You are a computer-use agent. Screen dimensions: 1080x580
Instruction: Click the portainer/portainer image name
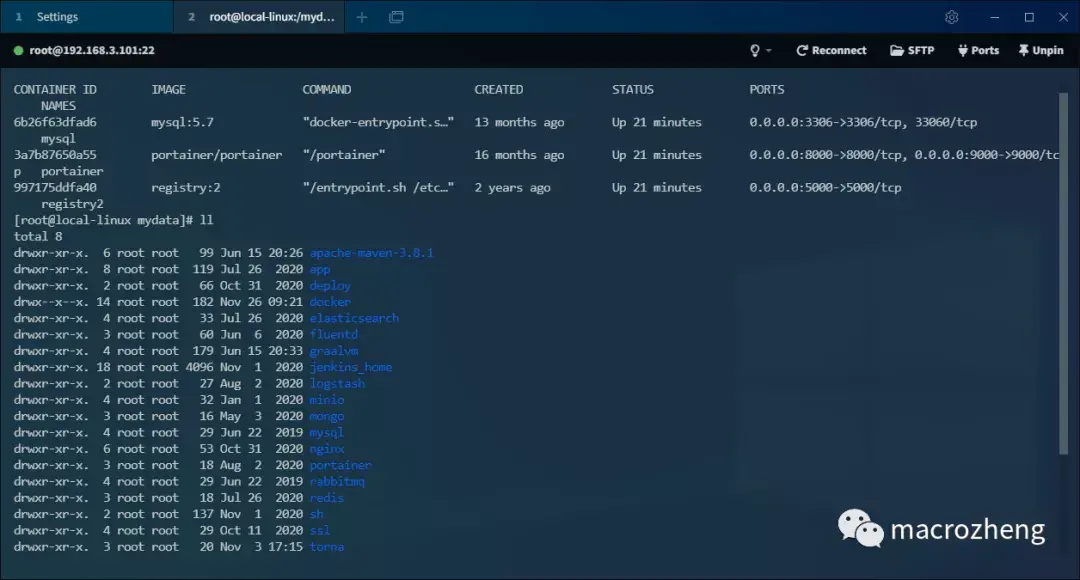216,155
